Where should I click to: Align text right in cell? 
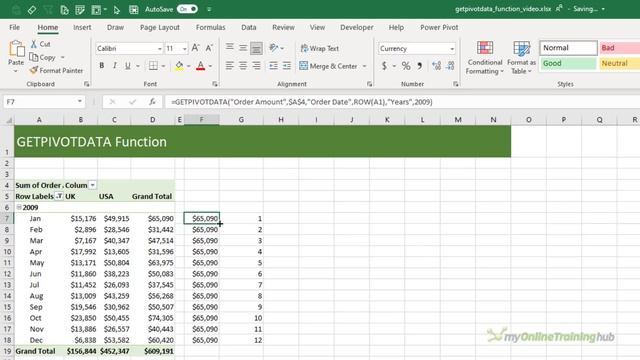coord(256,66)
